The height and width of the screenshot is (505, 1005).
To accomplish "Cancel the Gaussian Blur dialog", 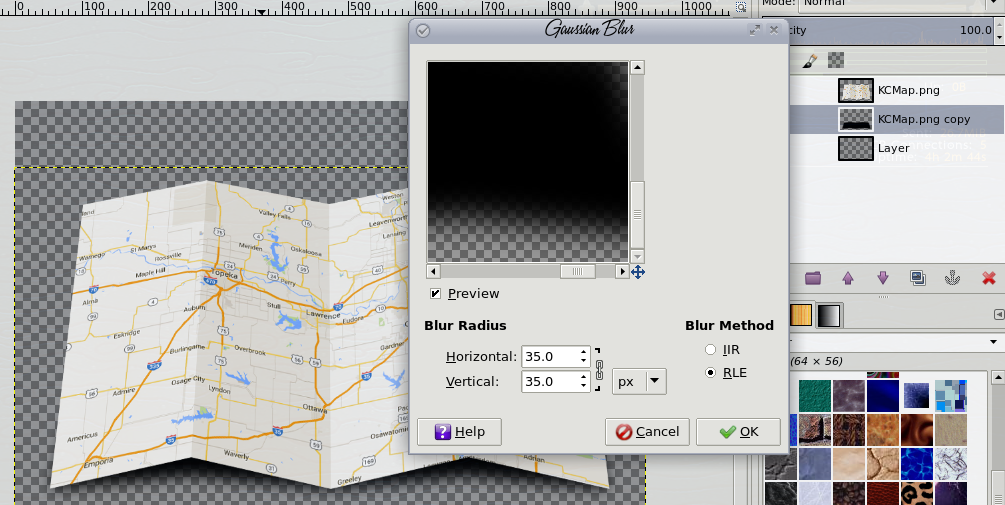I will tap(647, 432).
